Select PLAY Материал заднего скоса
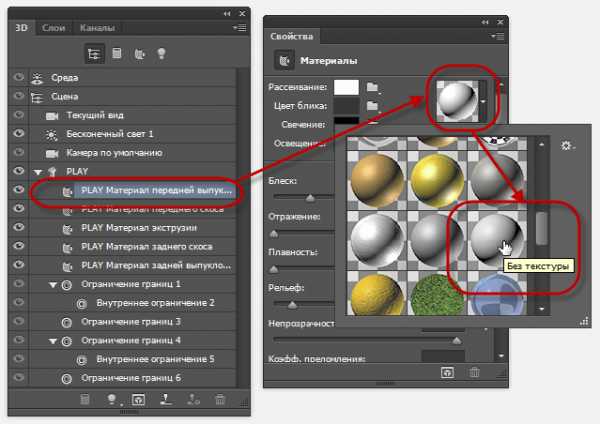The image size is (600, 424). coord(133,246)
